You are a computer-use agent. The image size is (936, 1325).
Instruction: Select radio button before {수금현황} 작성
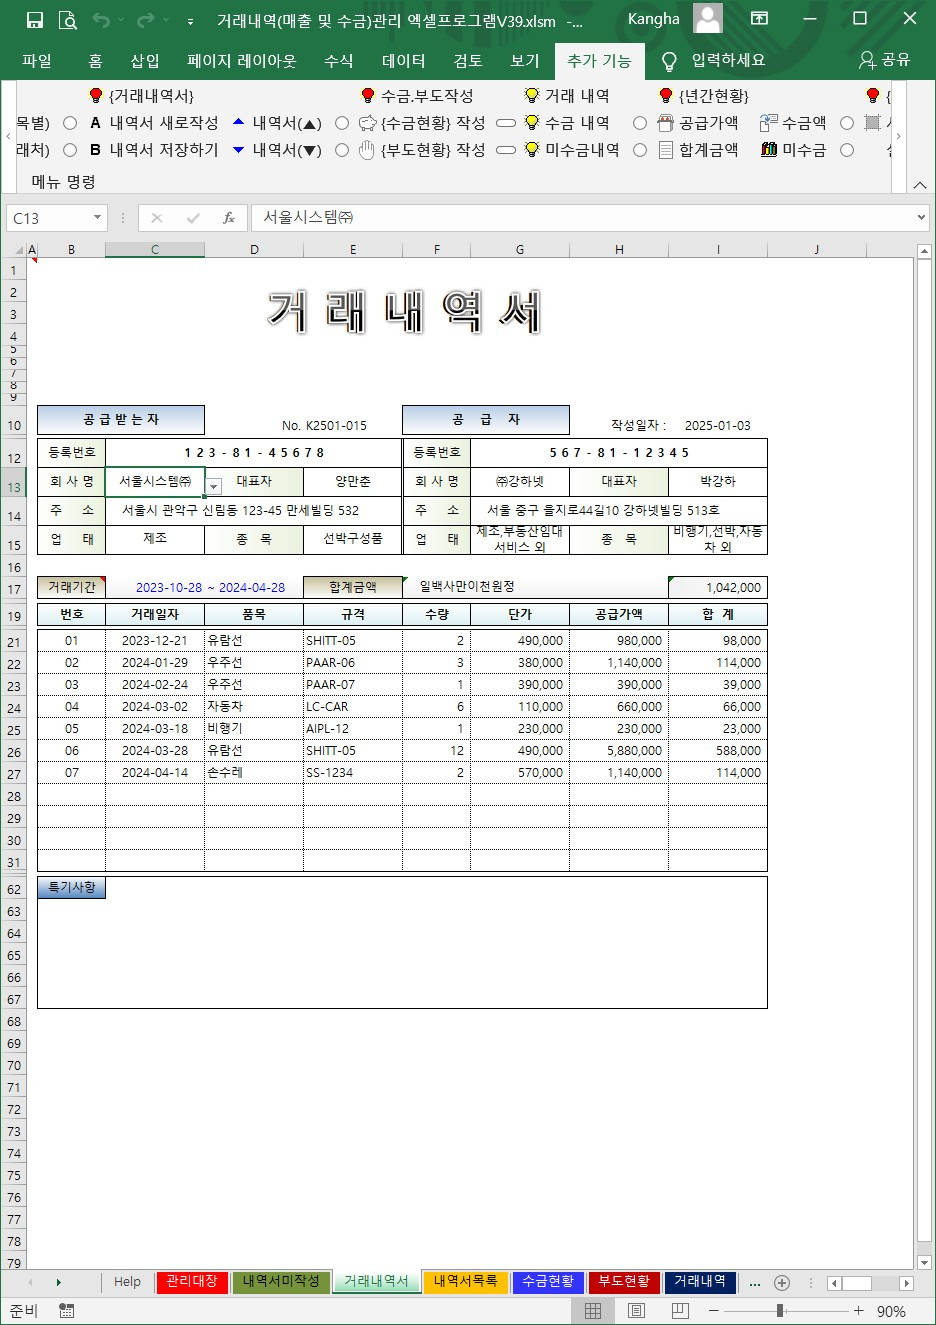point(342,123)
